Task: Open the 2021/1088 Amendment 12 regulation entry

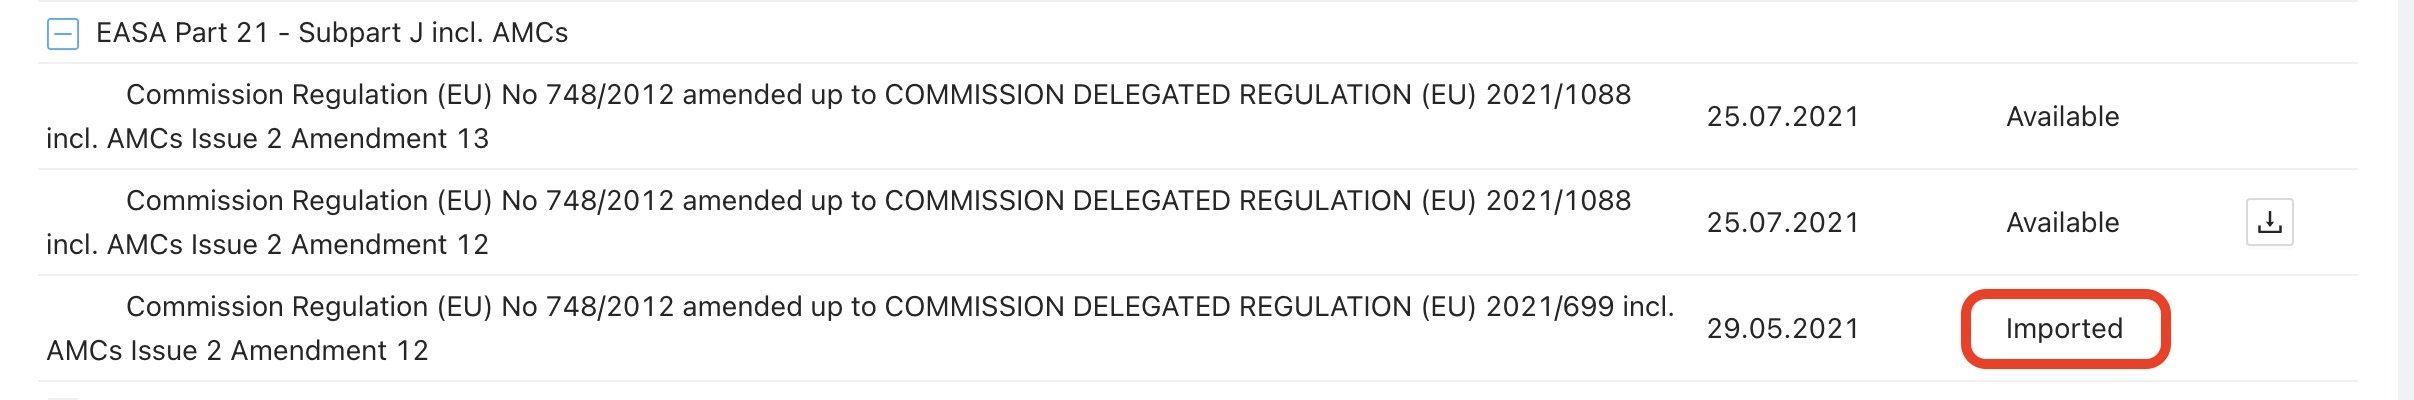Action: 838,222
